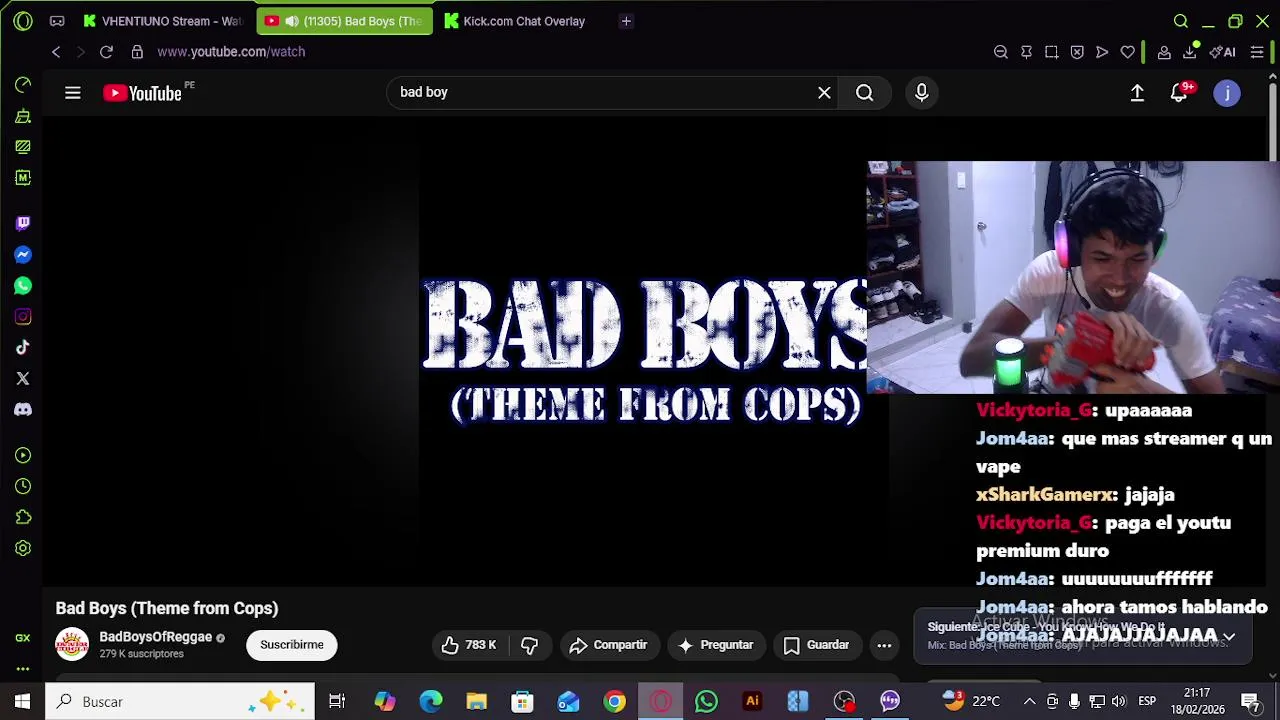Screen dimensions: 1280x720
Task: Launch Google Chrome from taskbar
Action: click(615, 702)
